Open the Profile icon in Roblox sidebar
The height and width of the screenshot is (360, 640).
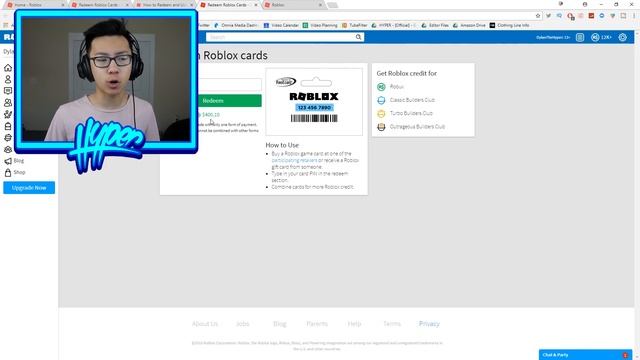coord(8,79)
